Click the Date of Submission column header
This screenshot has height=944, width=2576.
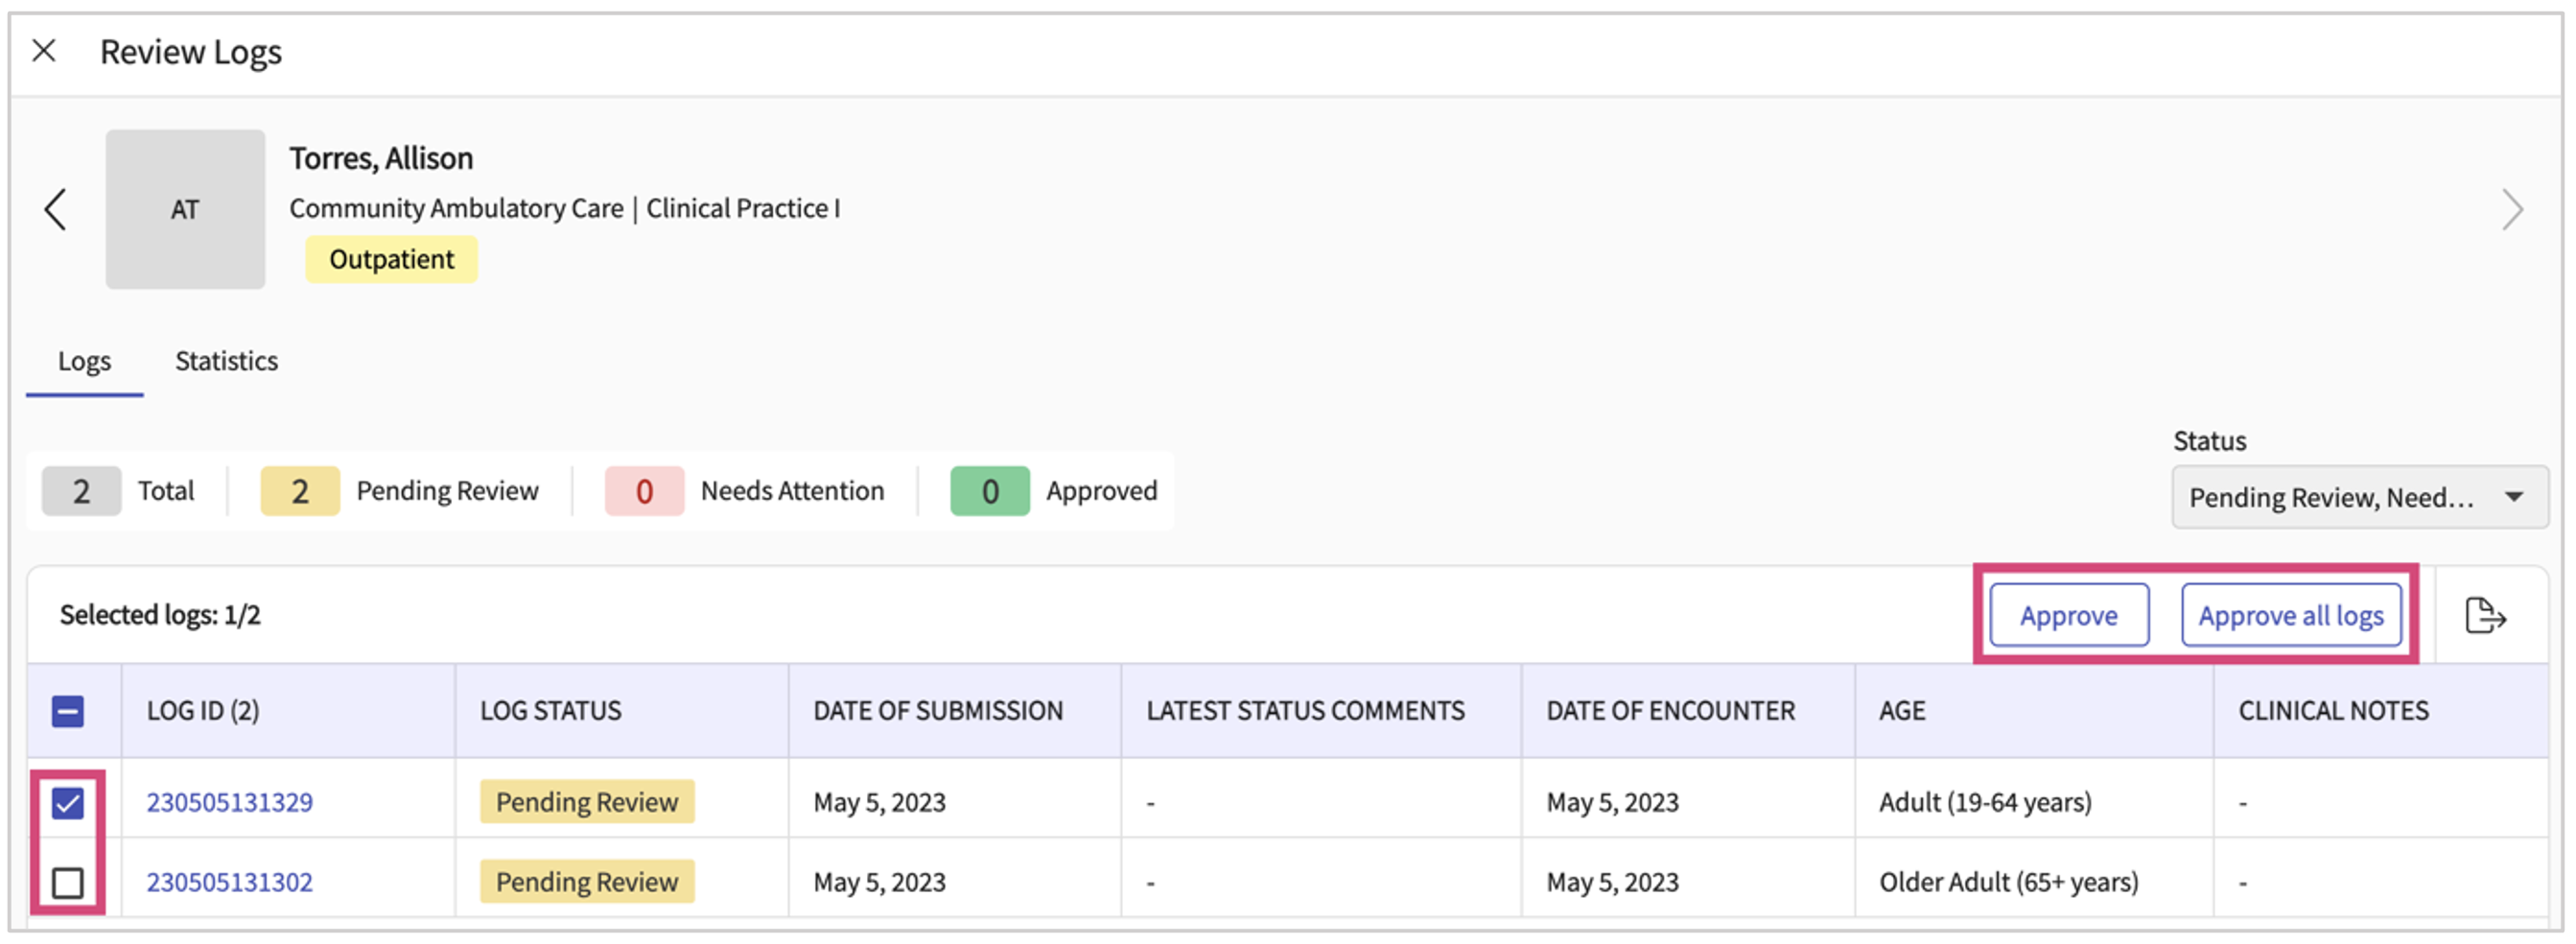click(937, 711)
